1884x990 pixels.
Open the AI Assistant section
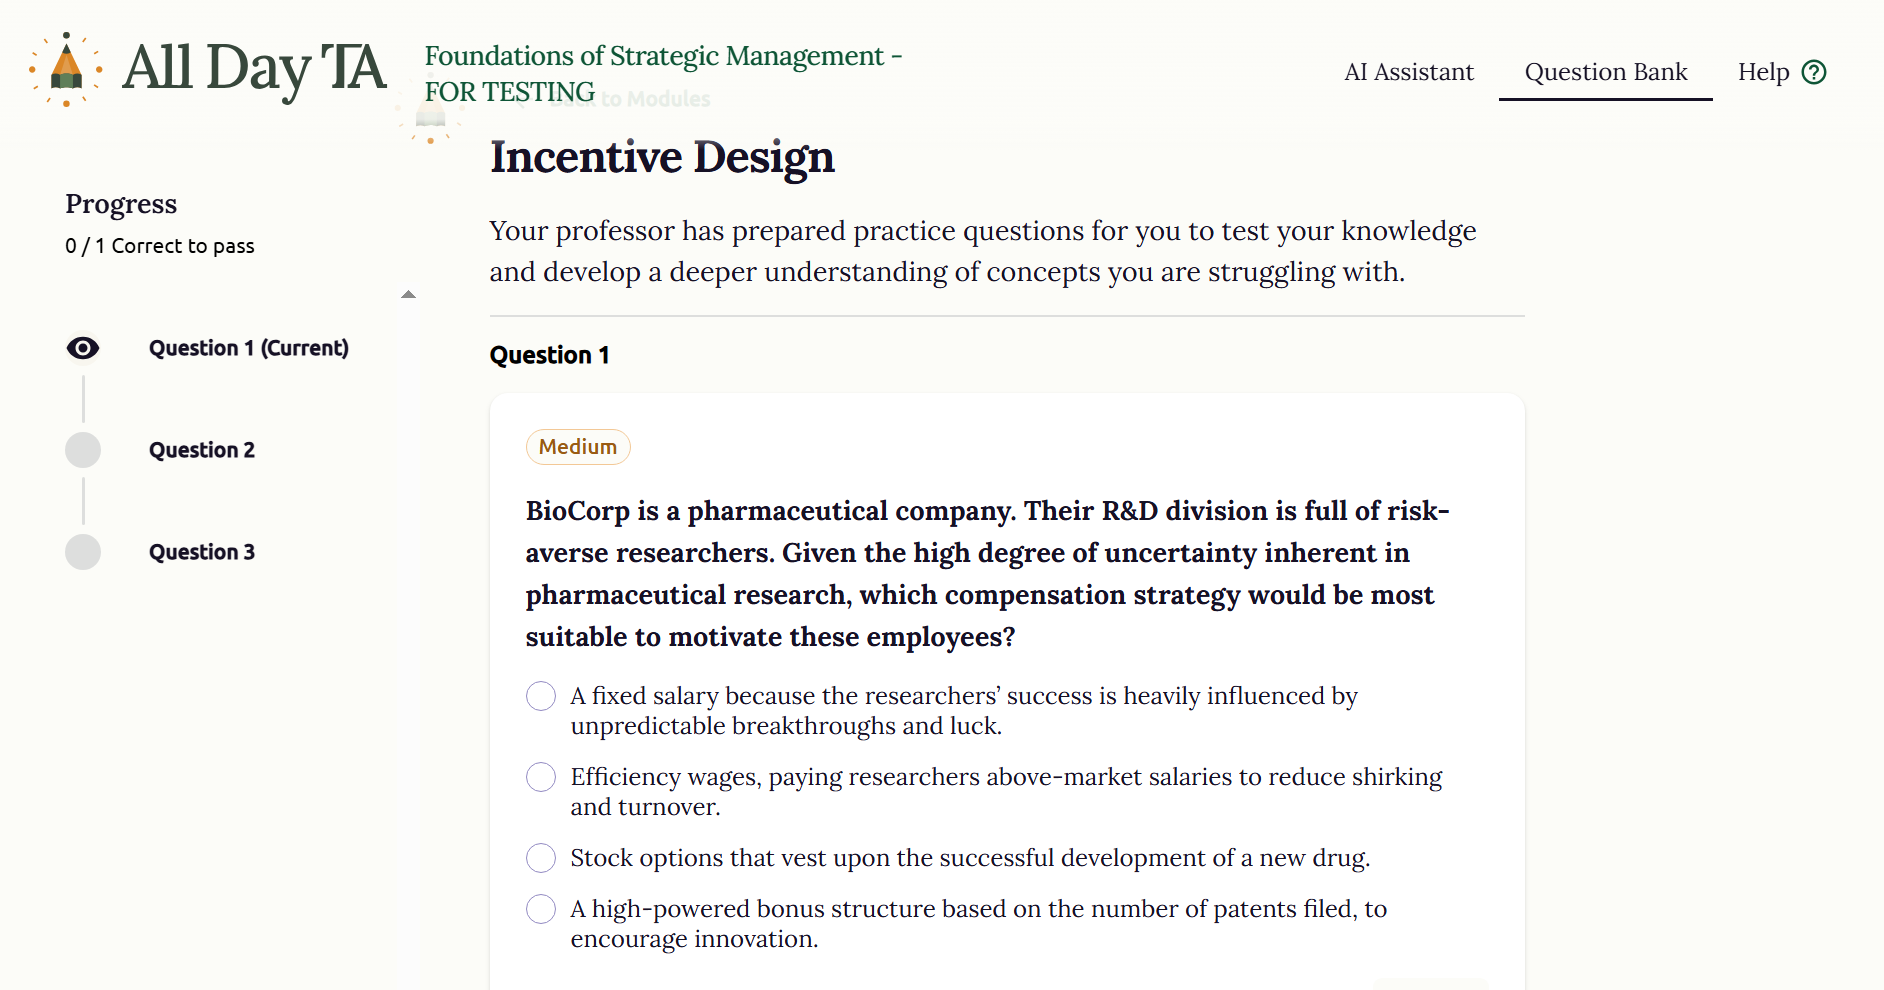[x=1408, y=72]
